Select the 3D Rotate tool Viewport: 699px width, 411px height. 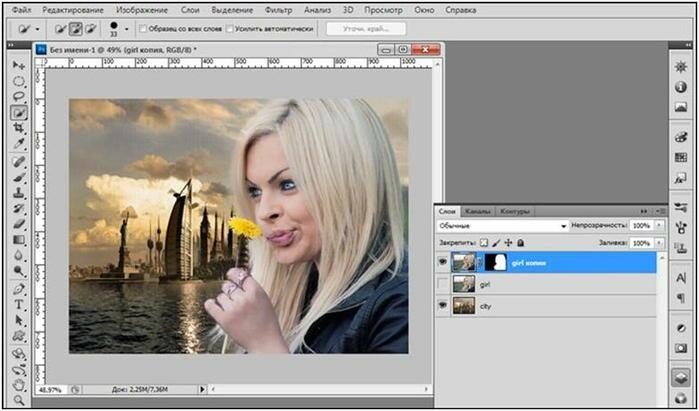[19, 353]
